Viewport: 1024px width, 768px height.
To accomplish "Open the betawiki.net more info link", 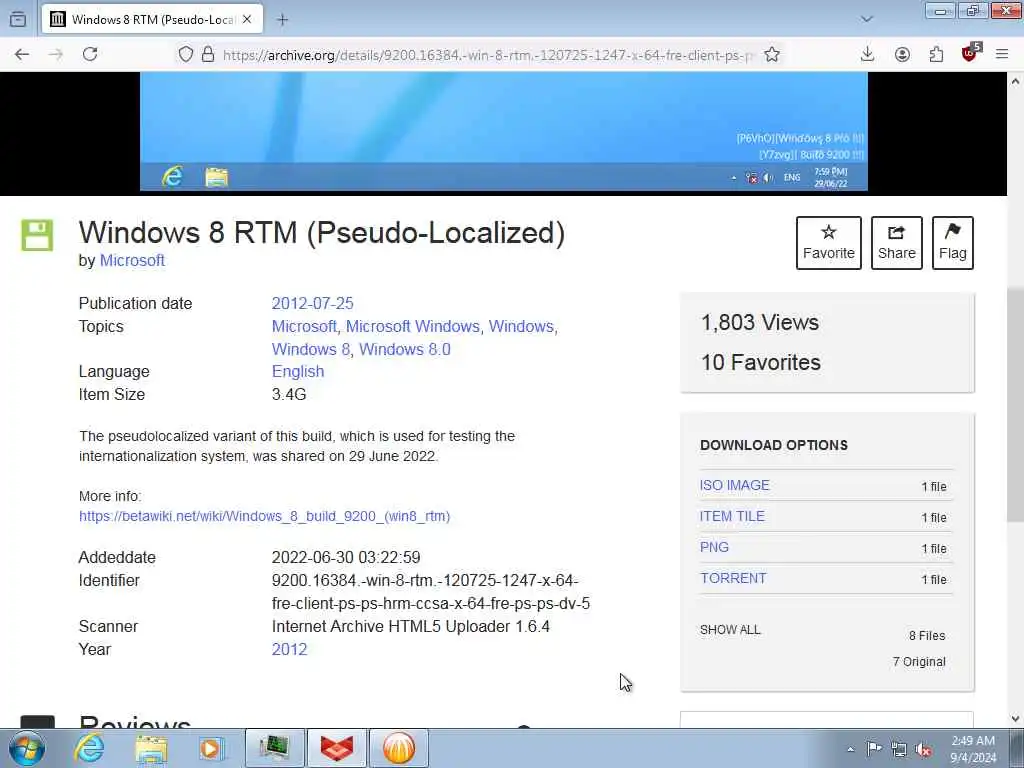I will coord(264,516).
